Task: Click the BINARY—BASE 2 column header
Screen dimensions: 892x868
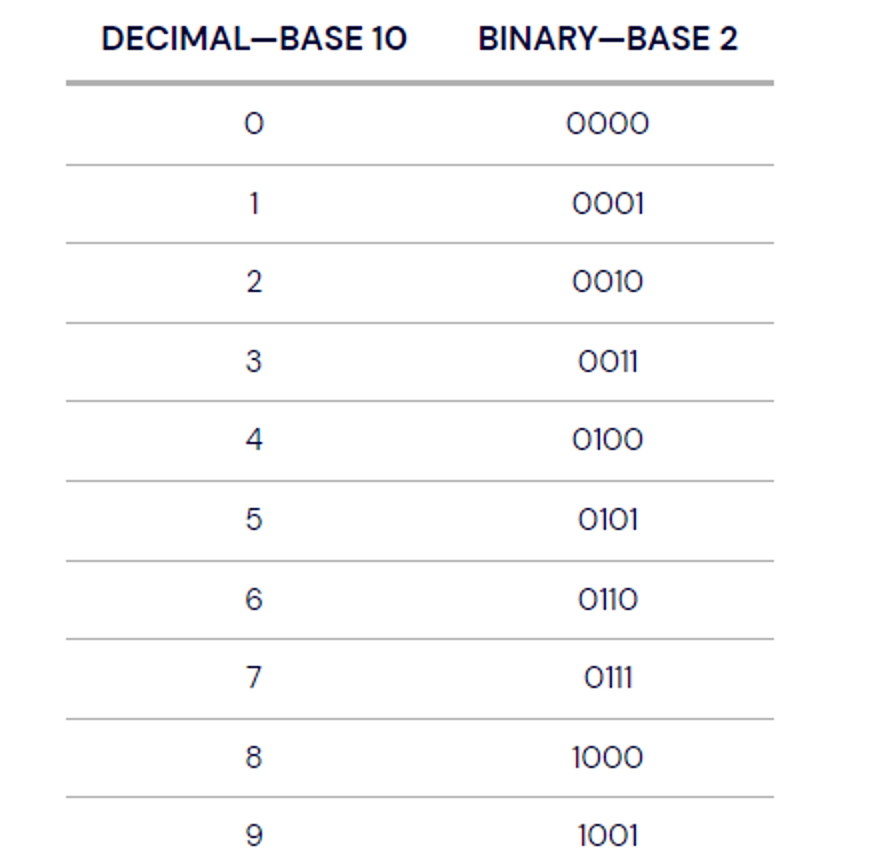Action: [x=608, y=39]
